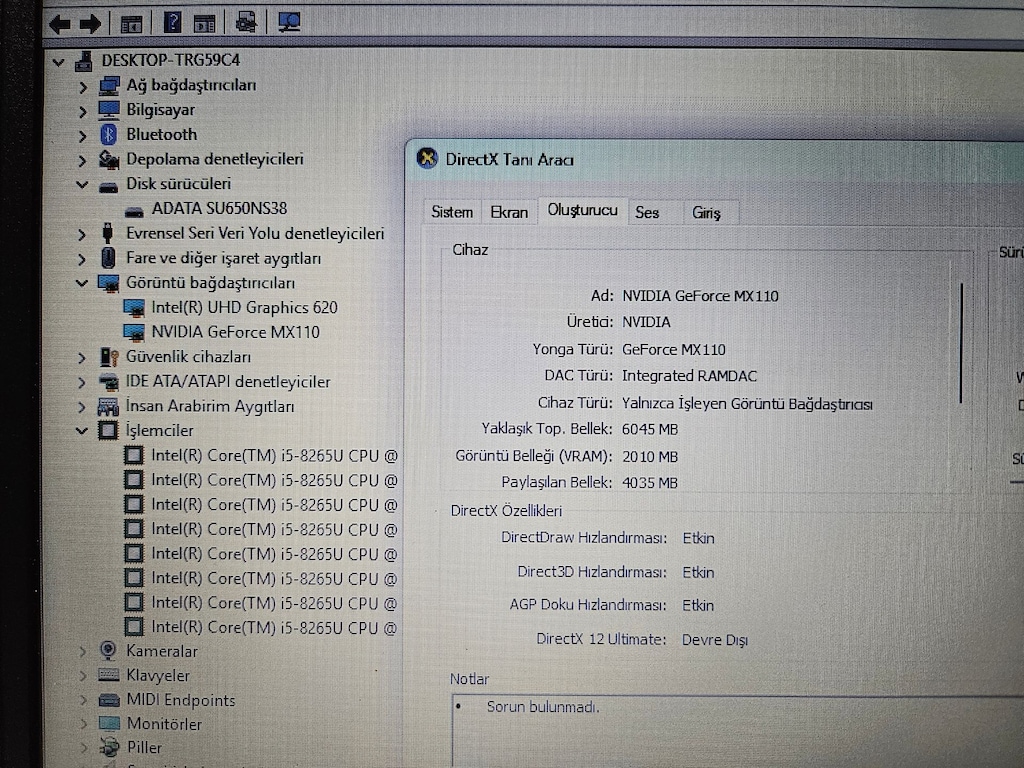Click the IDE ATA/ATAPI denetleyiciler icon
The height and width of the screenshot is (768, 1024).
click(108, 381)
